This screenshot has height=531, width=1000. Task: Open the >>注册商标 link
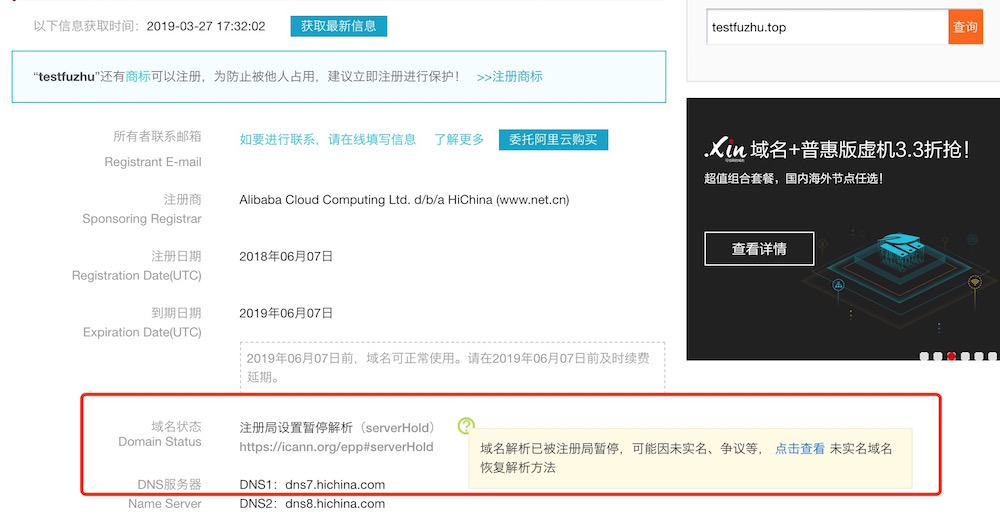click(x=509, y=77)
